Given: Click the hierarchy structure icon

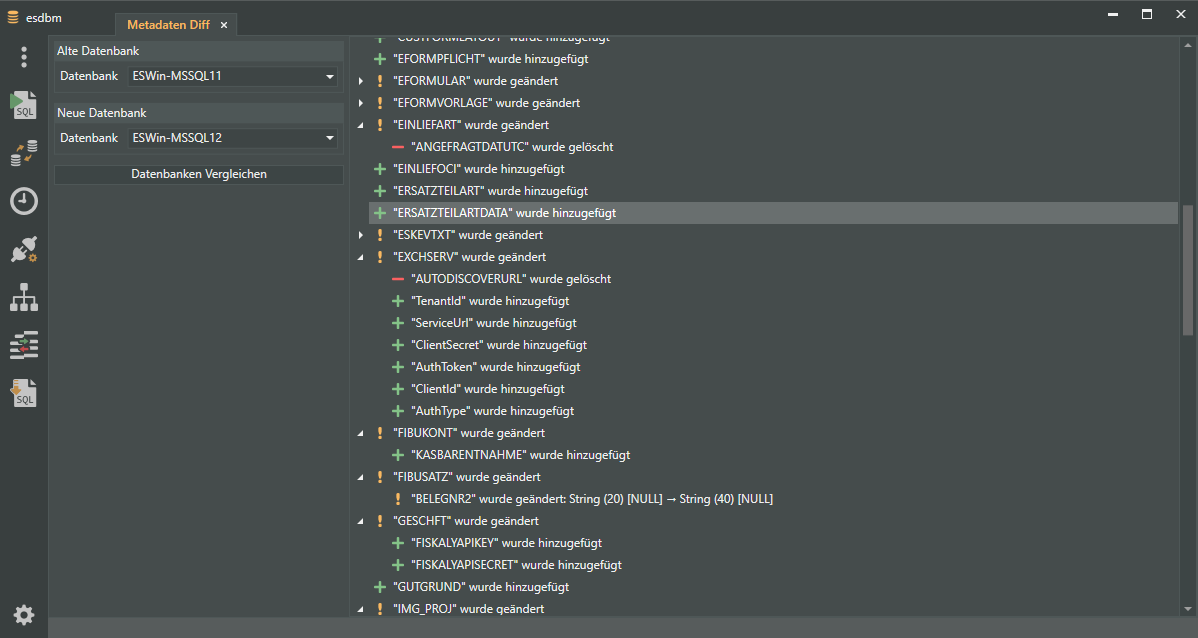Looking at the screenshot, I should (x=24, y=297).
